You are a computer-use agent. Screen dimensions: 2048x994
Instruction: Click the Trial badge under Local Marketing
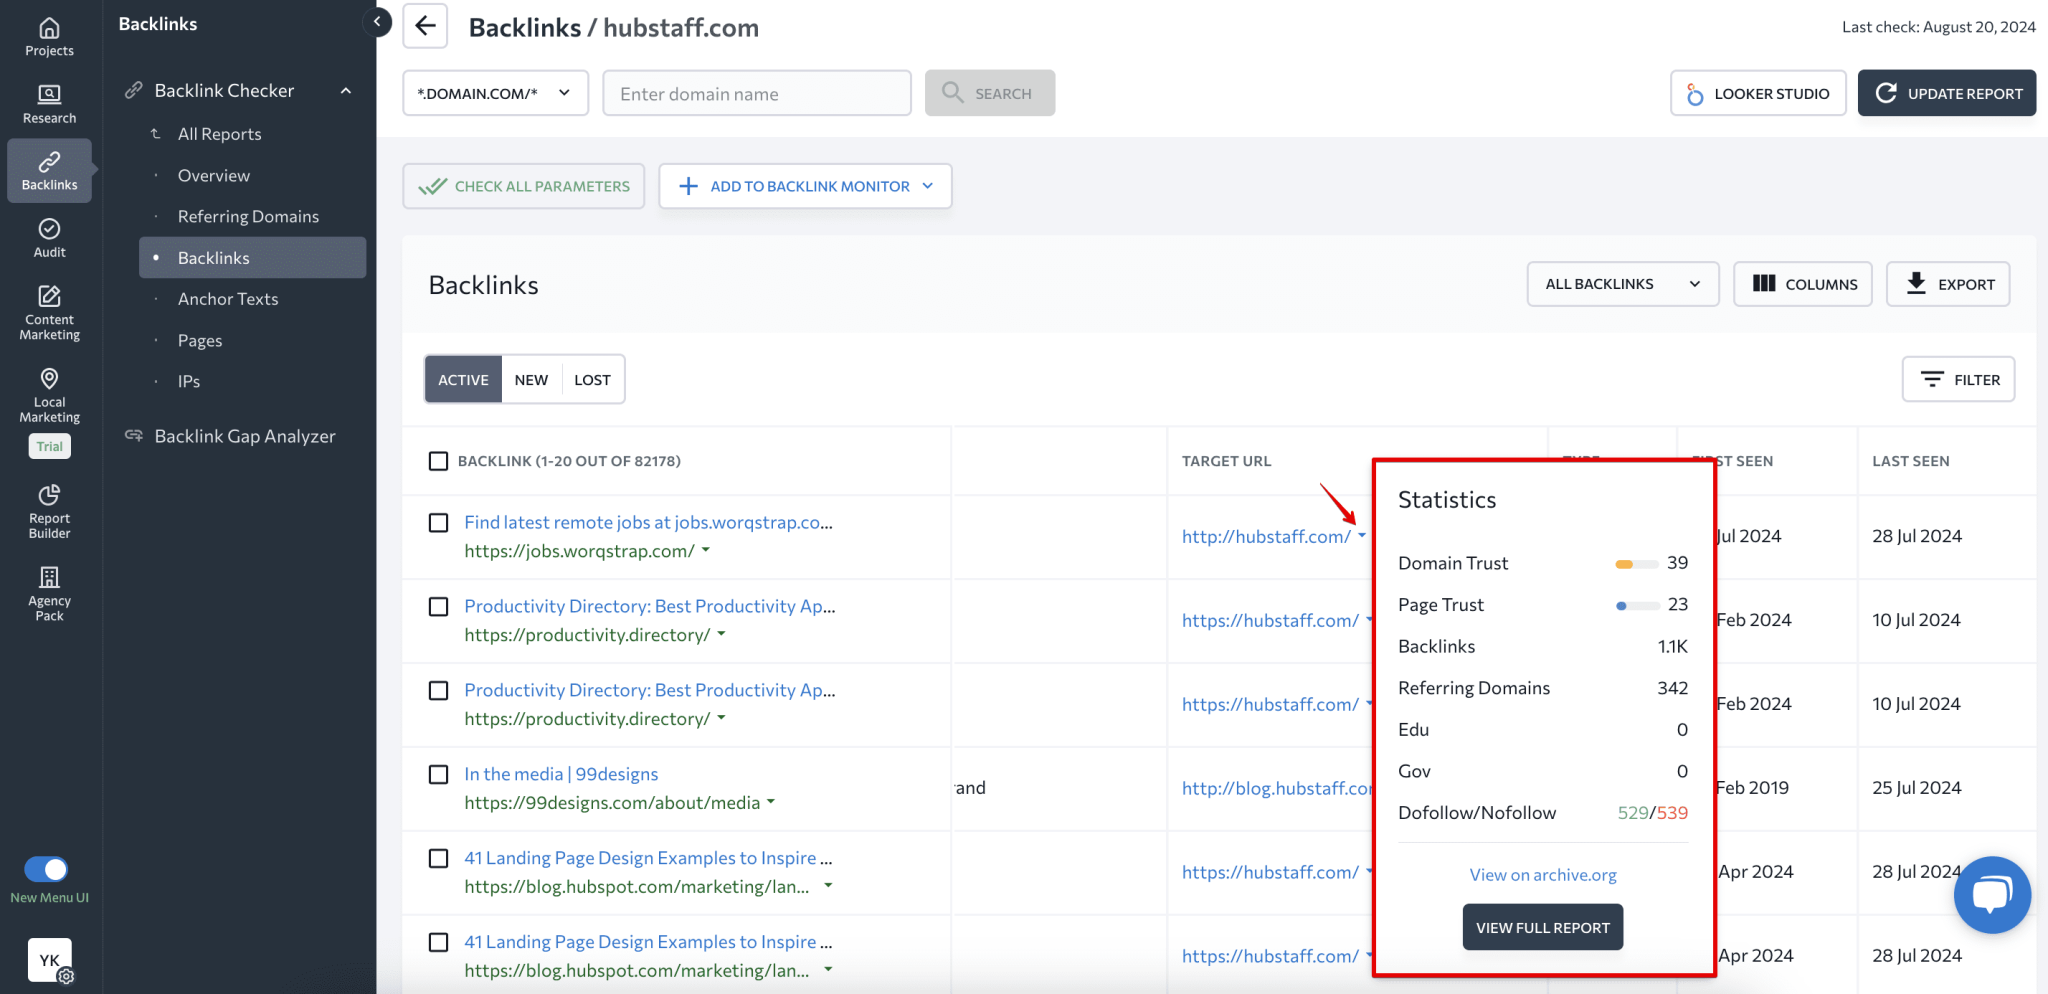point(50,447)
